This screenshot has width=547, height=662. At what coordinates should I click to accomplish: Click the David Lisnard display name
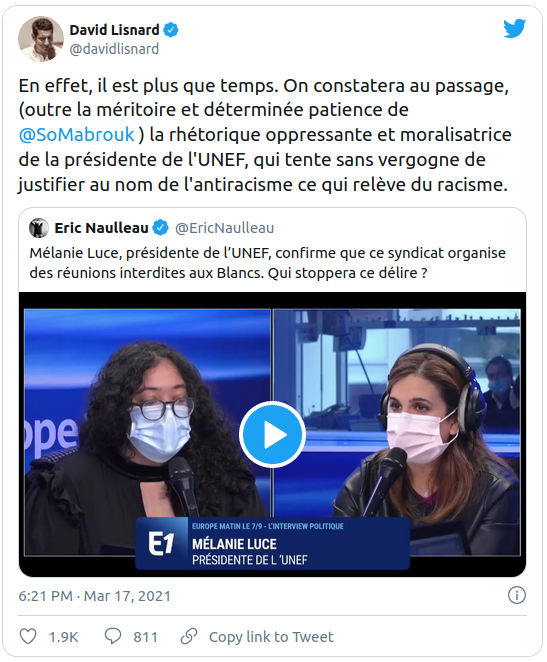pyautogui.click(x=114, y=30)
